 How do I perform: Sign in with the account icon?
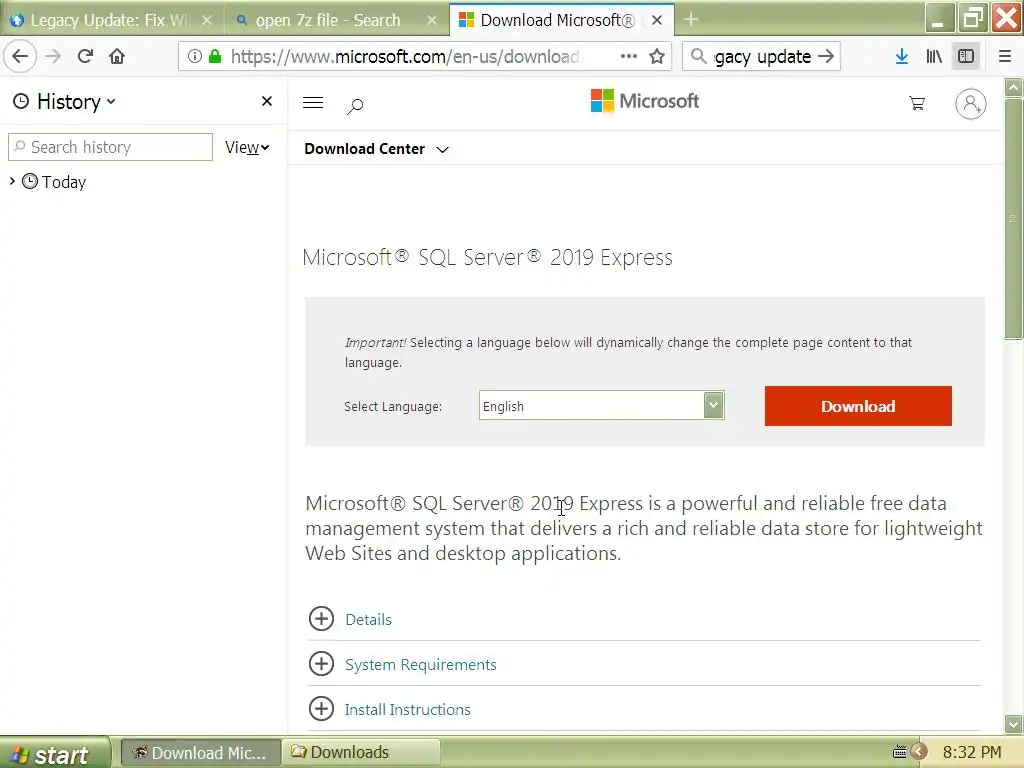click(970, 104)
